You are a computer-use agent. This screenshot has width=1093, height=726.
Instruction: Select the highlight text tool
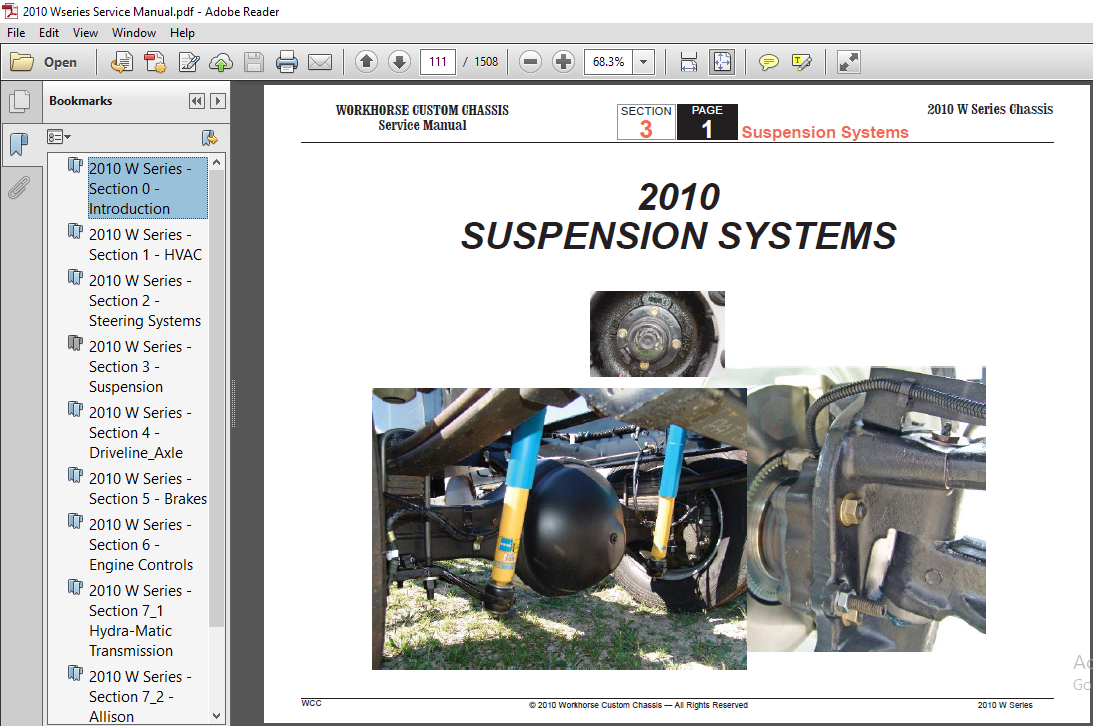[x=802, y=62]
